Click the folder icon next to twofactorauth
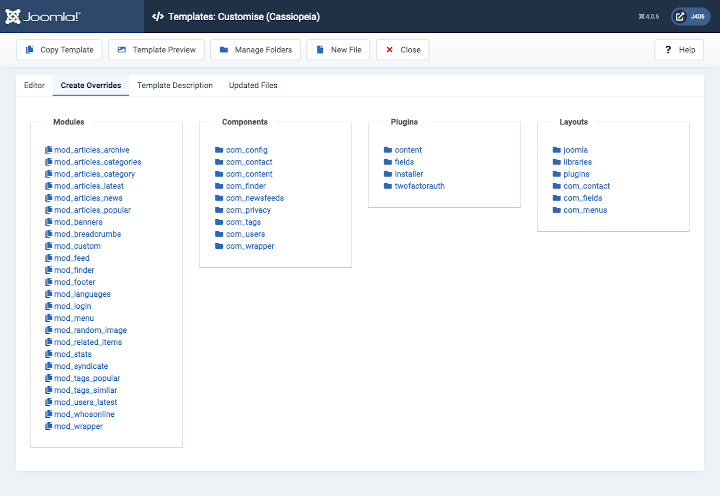720x496 pixels. pos(387,186)
